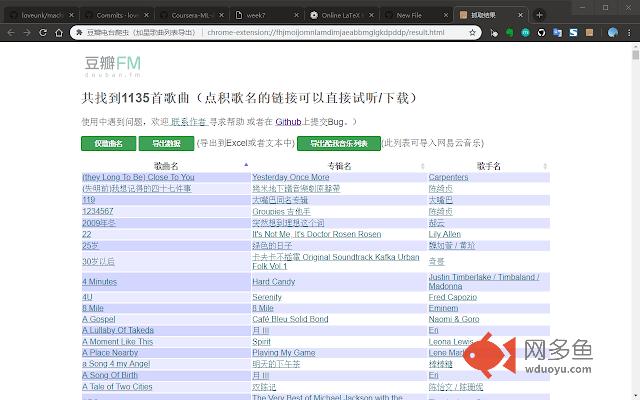Click the 豆瓣FM logo

(x=113, y=66)
